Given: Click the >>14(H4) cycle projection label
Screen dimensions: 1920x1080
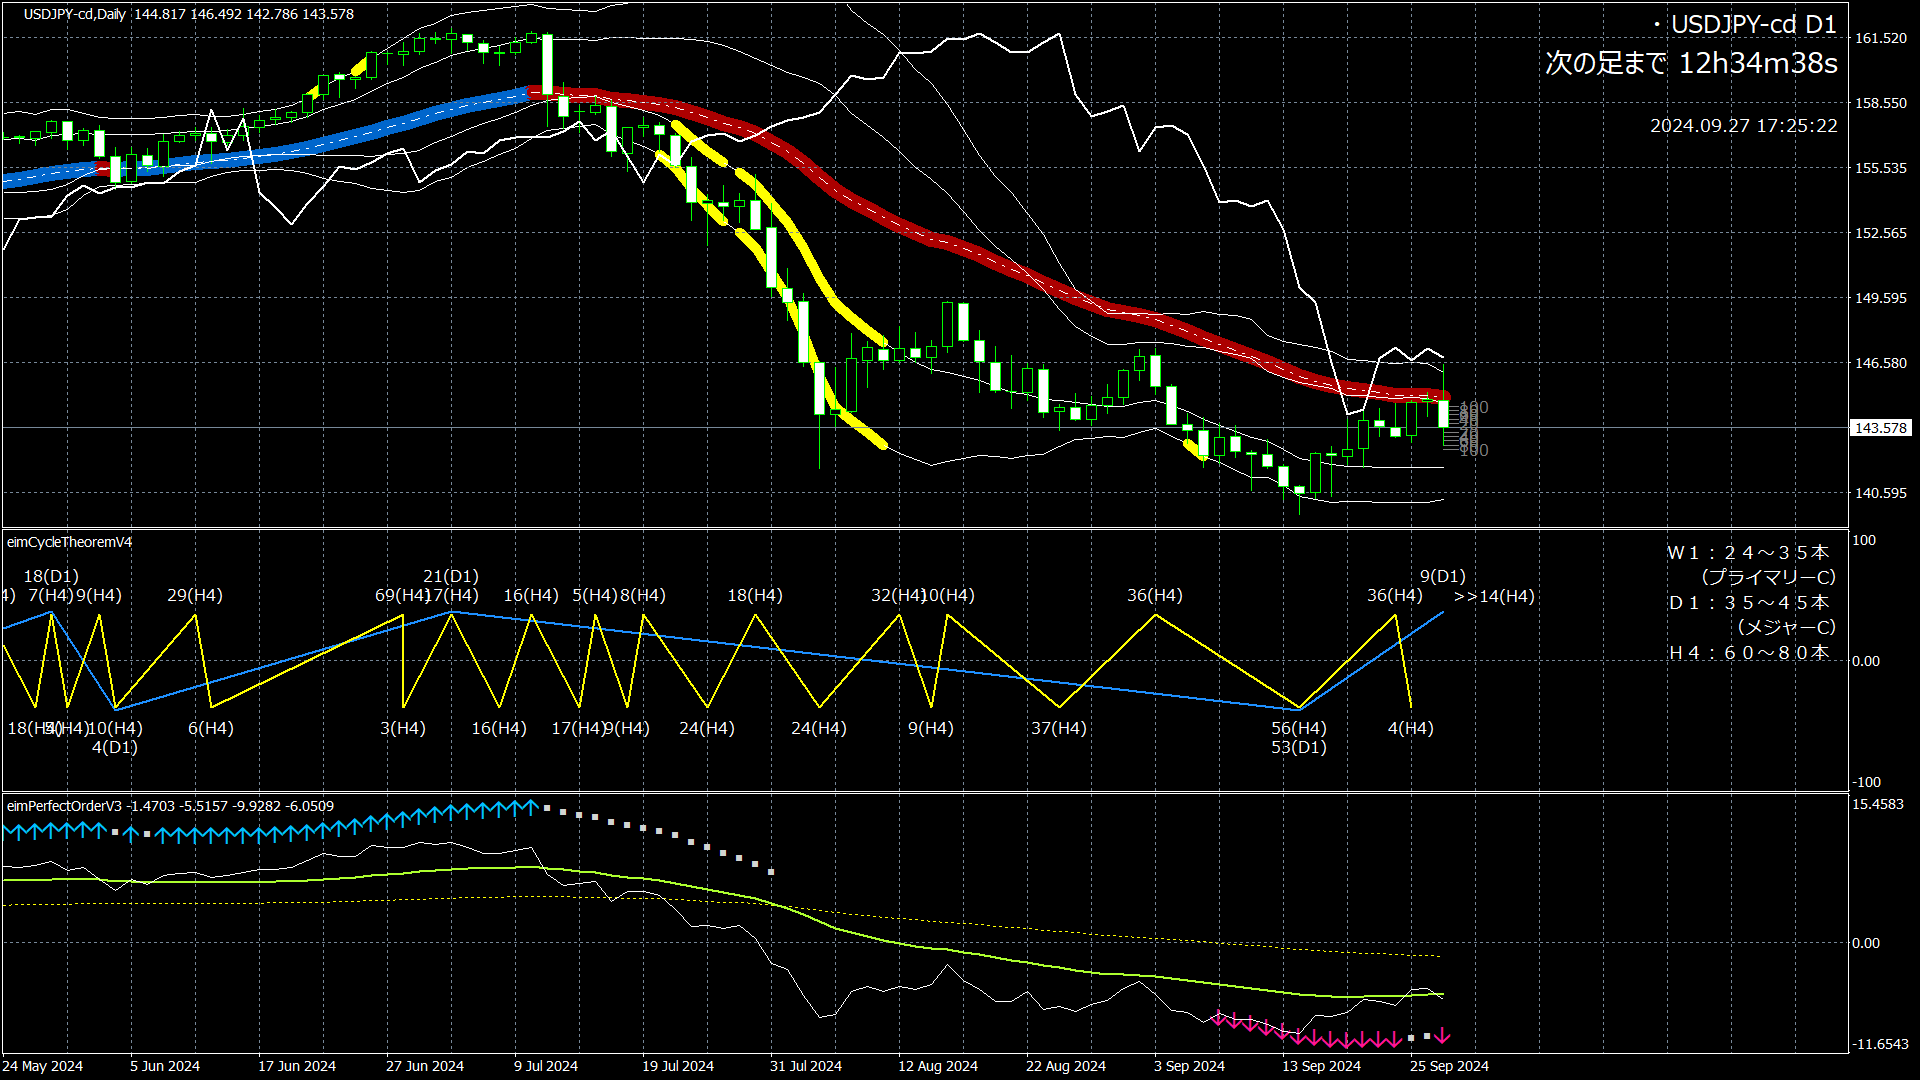Looking at the screenshot, I should [x=1494, y=596].
